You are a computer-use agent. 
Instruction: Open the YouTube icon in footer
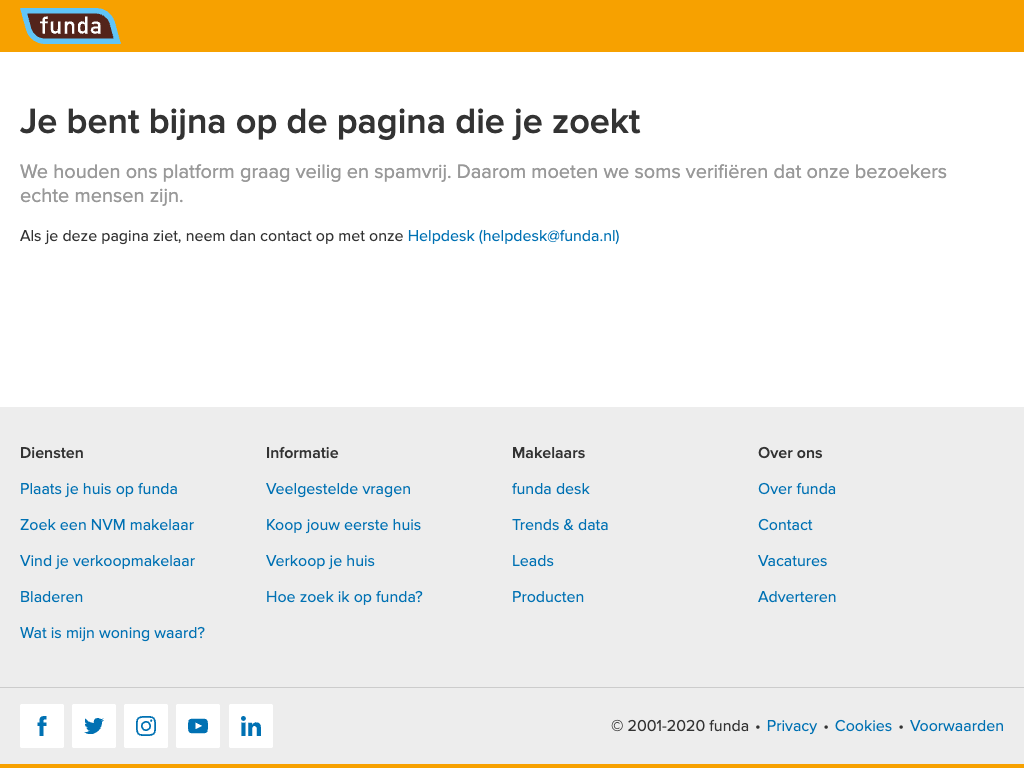point(198,726)
